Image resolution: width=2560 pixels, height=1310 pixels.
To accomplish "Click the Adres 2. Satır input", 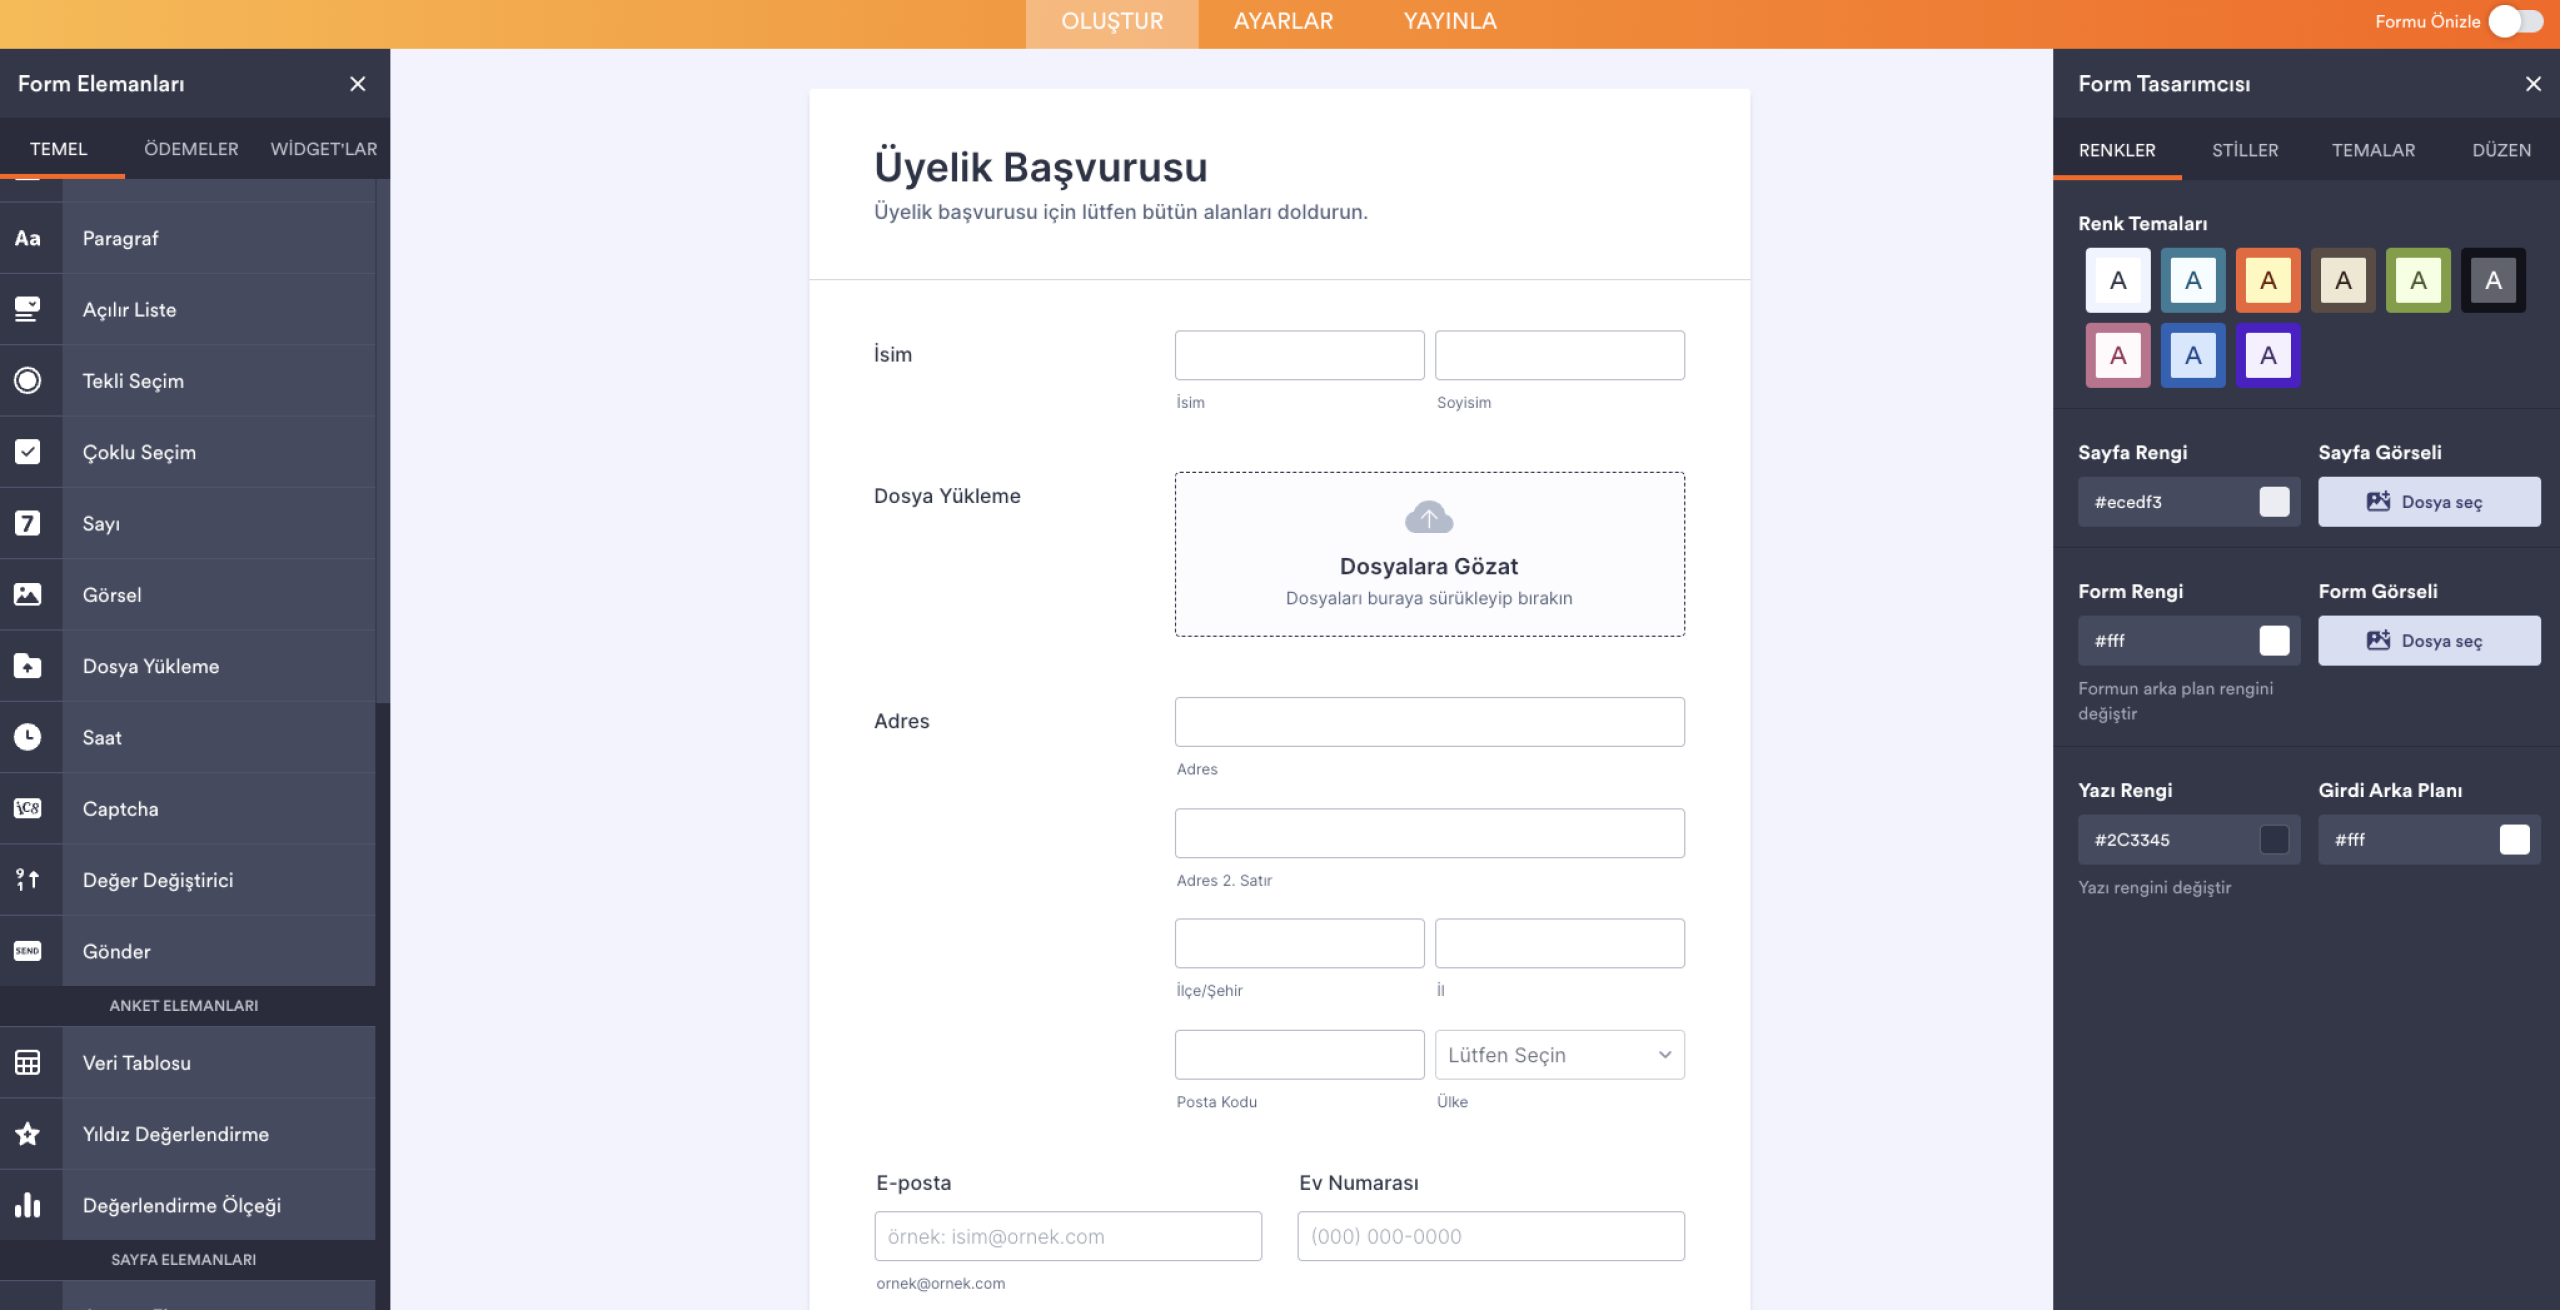I will (1429, 833).
